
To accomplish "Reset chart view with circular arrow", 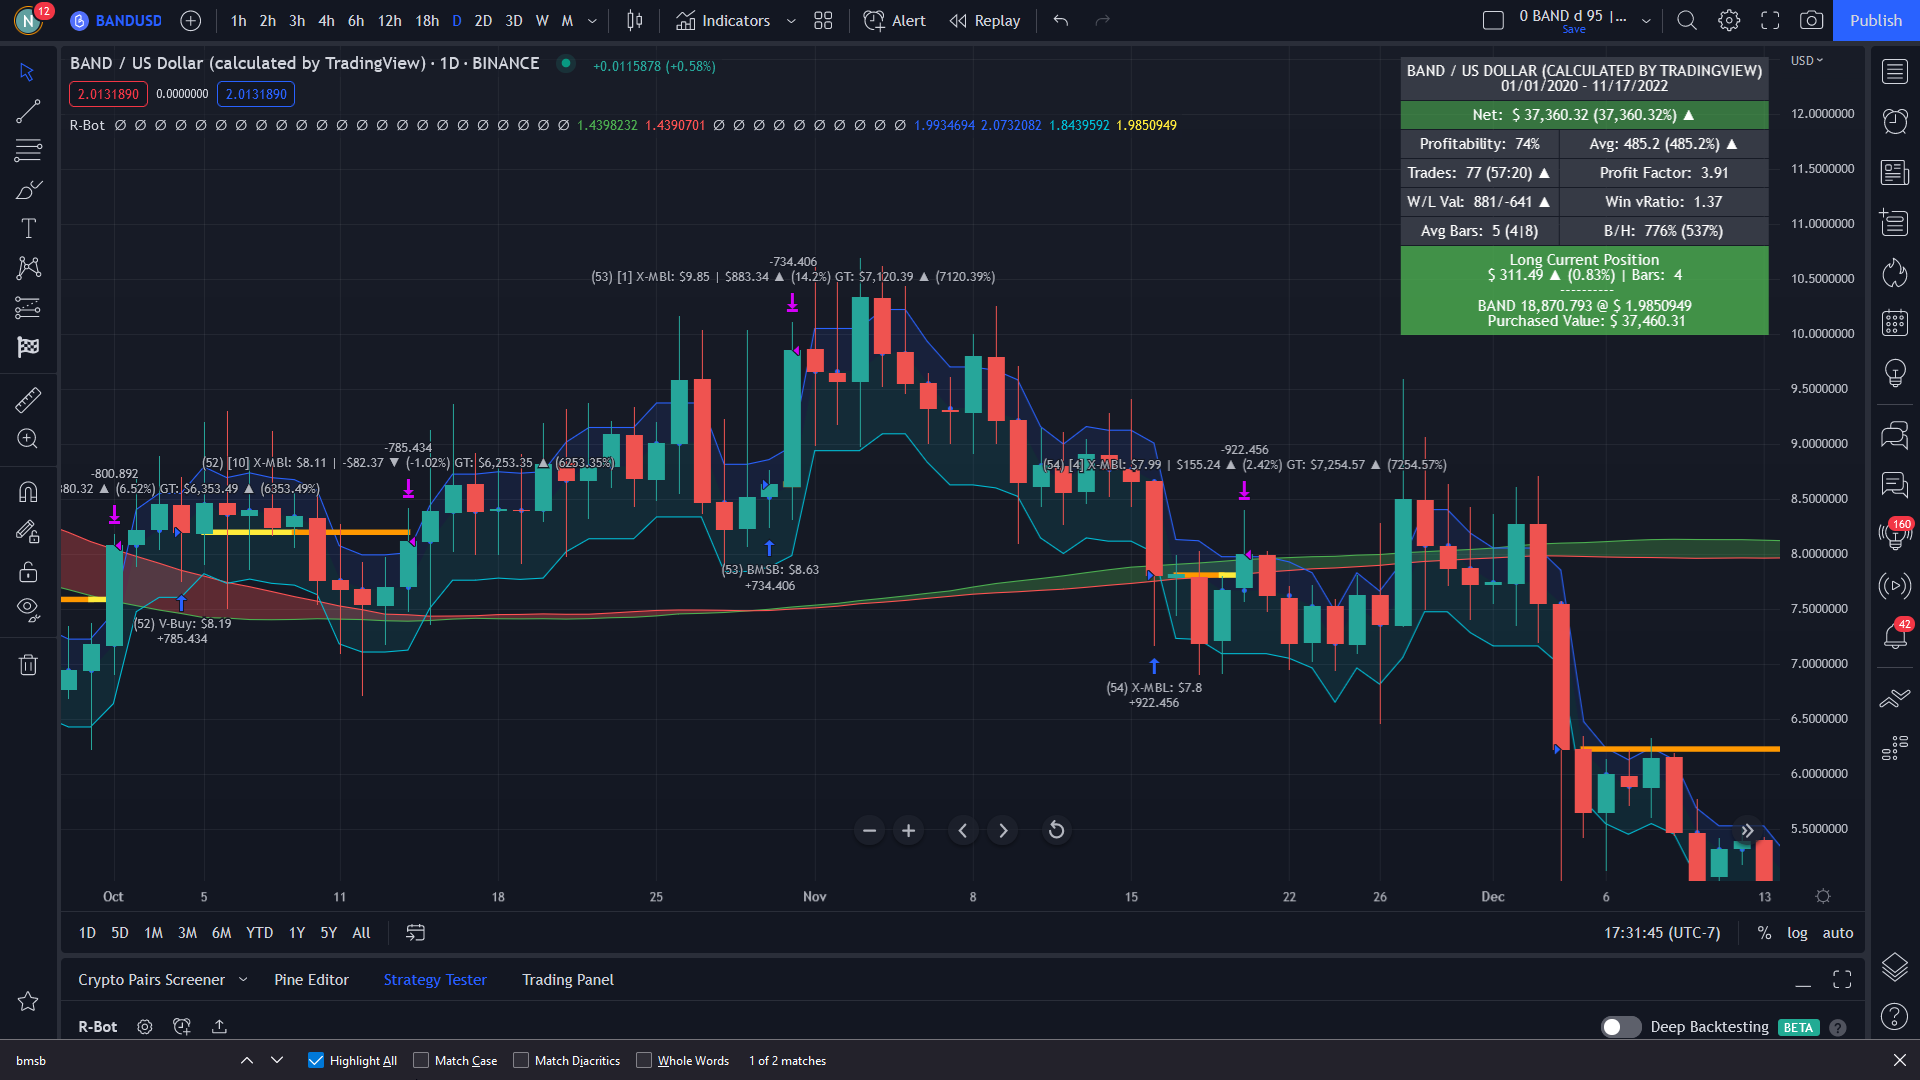I will [x=1056, y=830].
